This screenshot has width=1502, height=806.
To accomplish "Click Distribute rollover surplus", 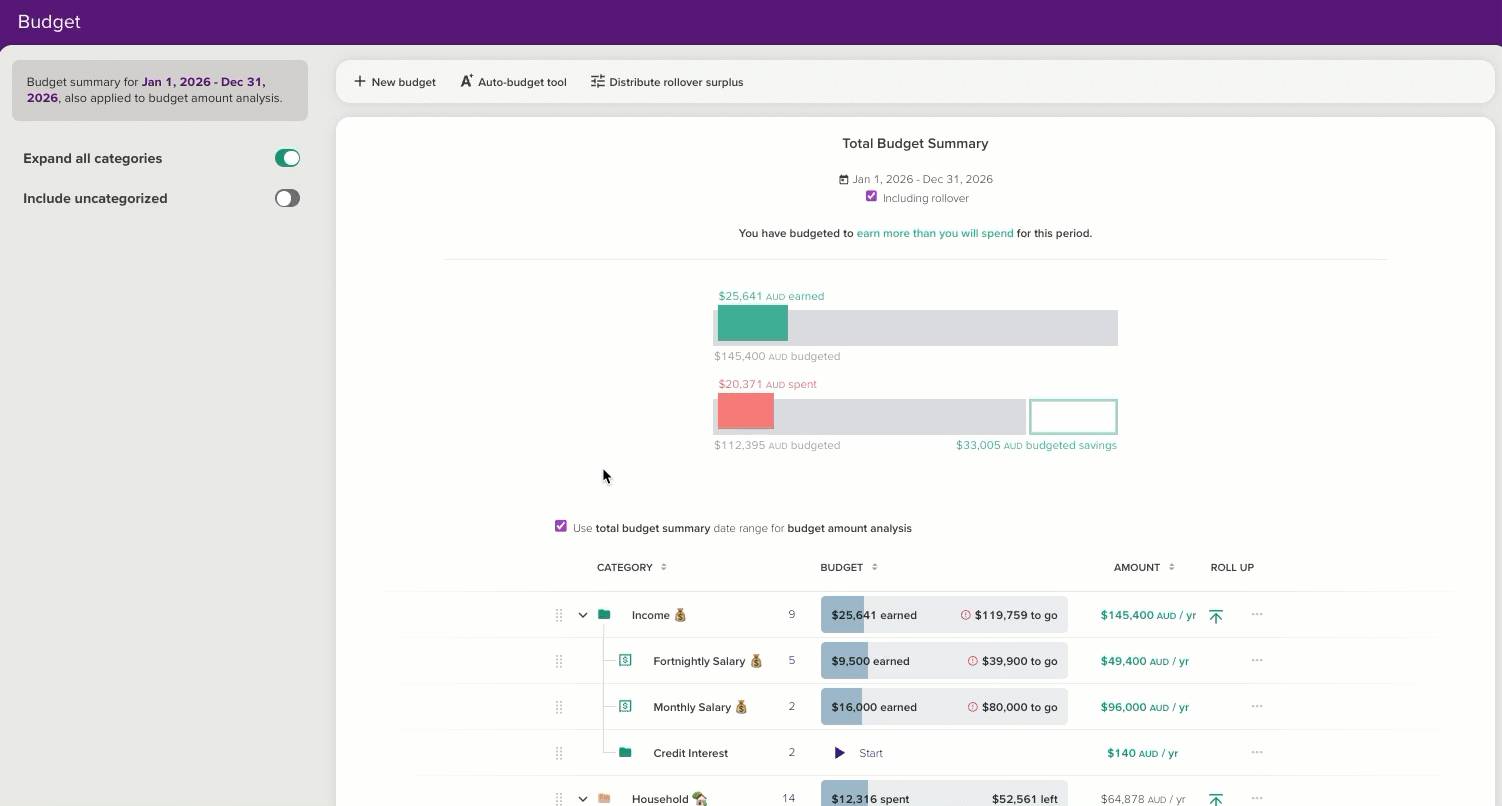I will point(667,82).
